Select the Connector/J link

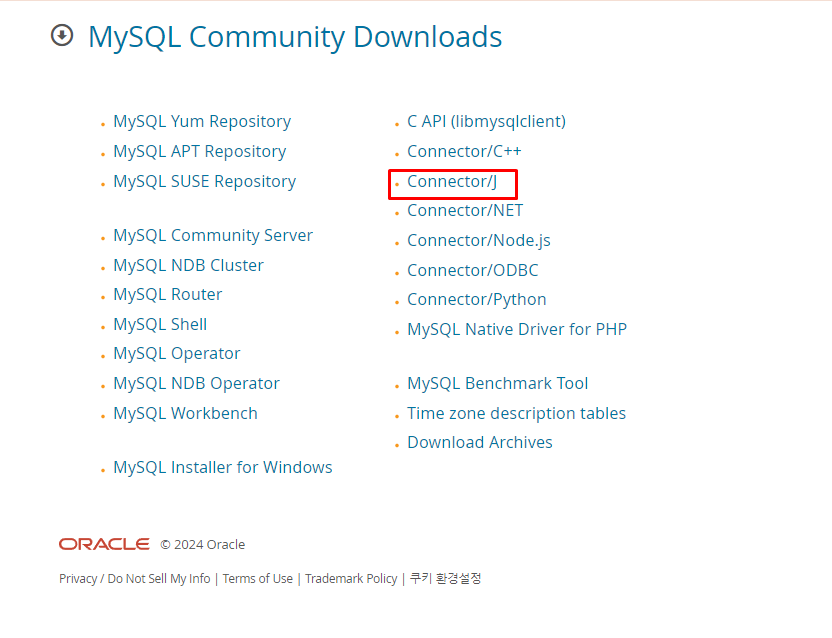tap(452, 182)
